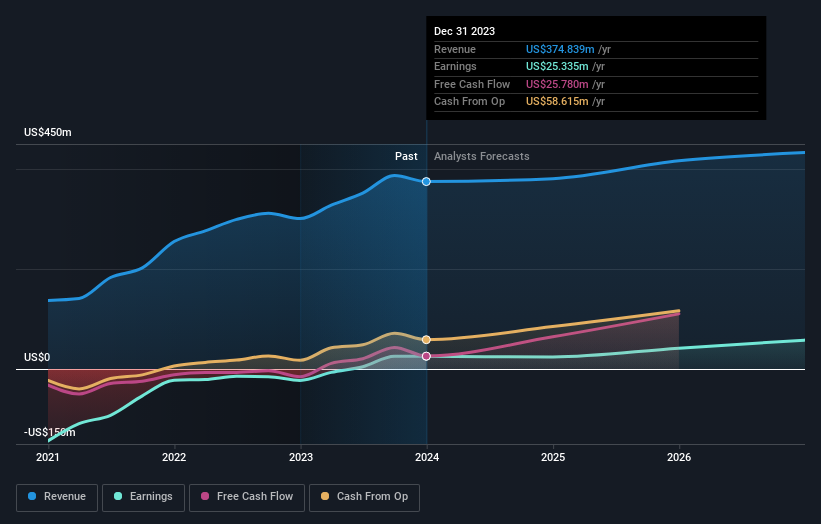Screen dimensions: 821x524
Task: Toggle the Free Cash Flow legend button
Action: point(247,497)
